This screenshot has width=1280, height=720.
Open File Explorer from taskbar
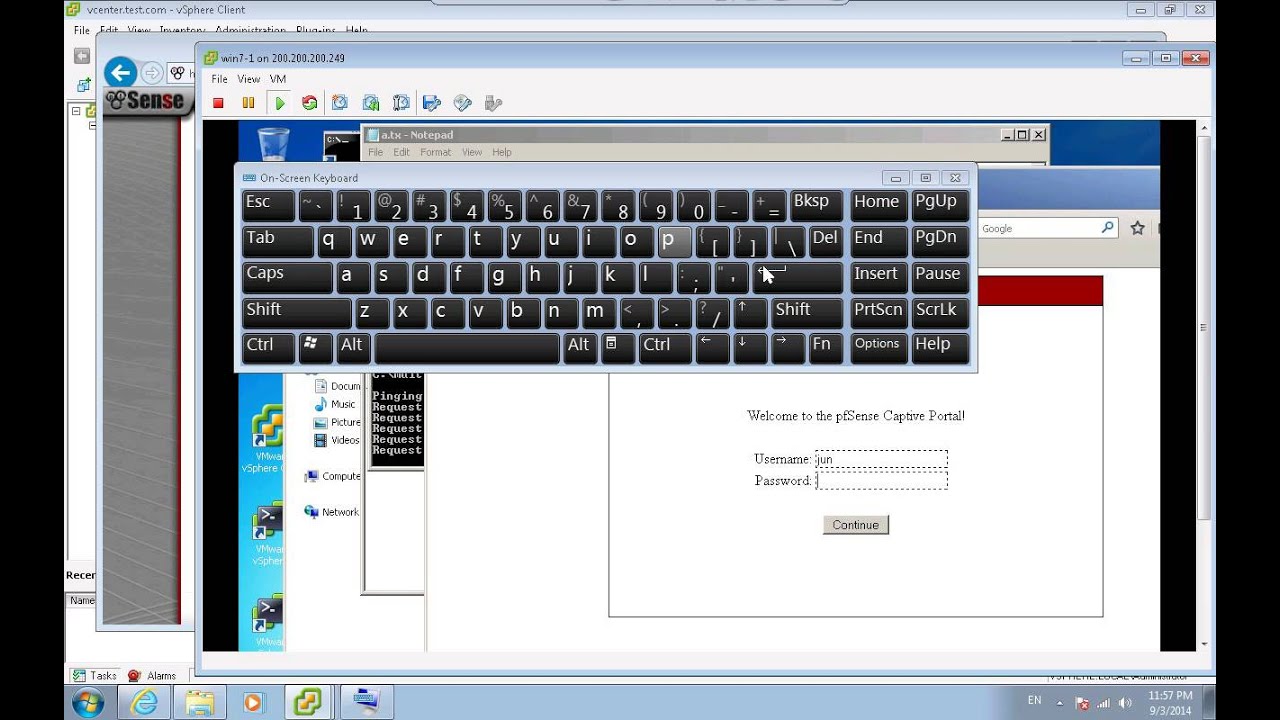pos(200,703)
